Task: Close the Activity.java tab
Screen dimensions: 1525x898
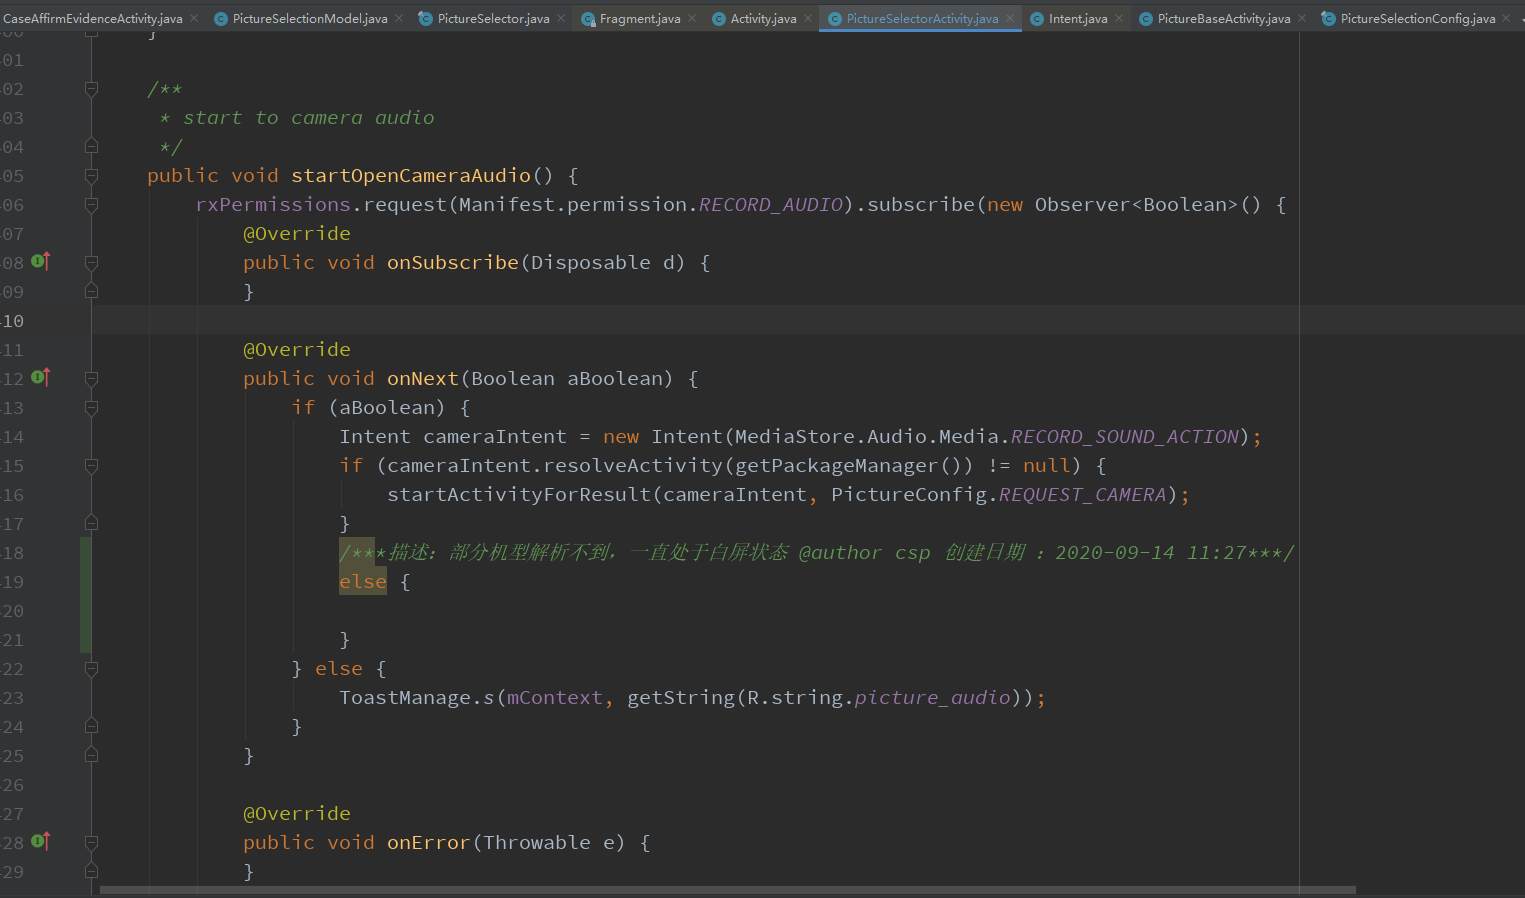Action: click(x=806, y=17)
